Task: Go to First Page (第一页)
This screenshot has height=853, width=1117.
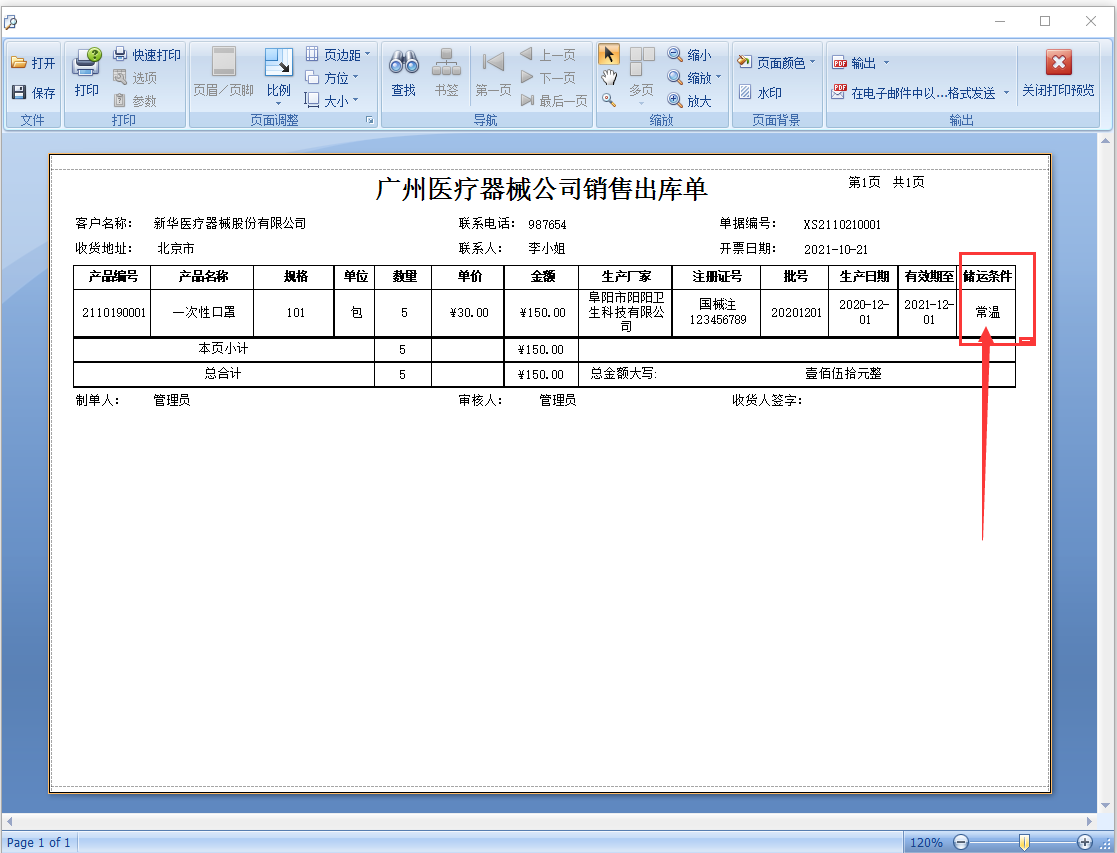Action: tap(493, 72)
